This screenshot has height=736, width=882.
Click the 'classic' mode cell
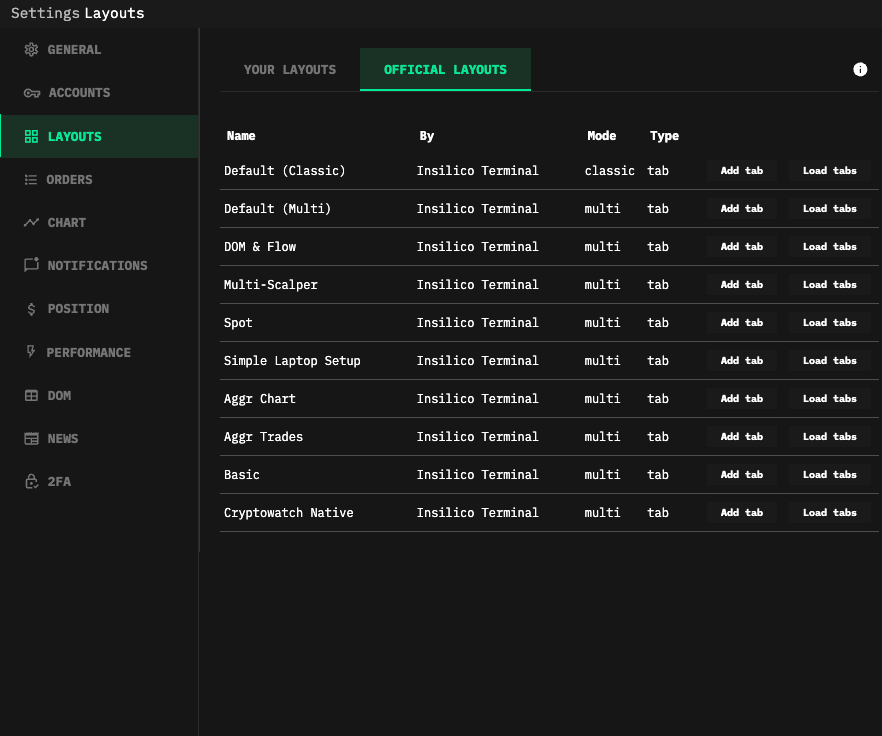click(x=609, y=170)
